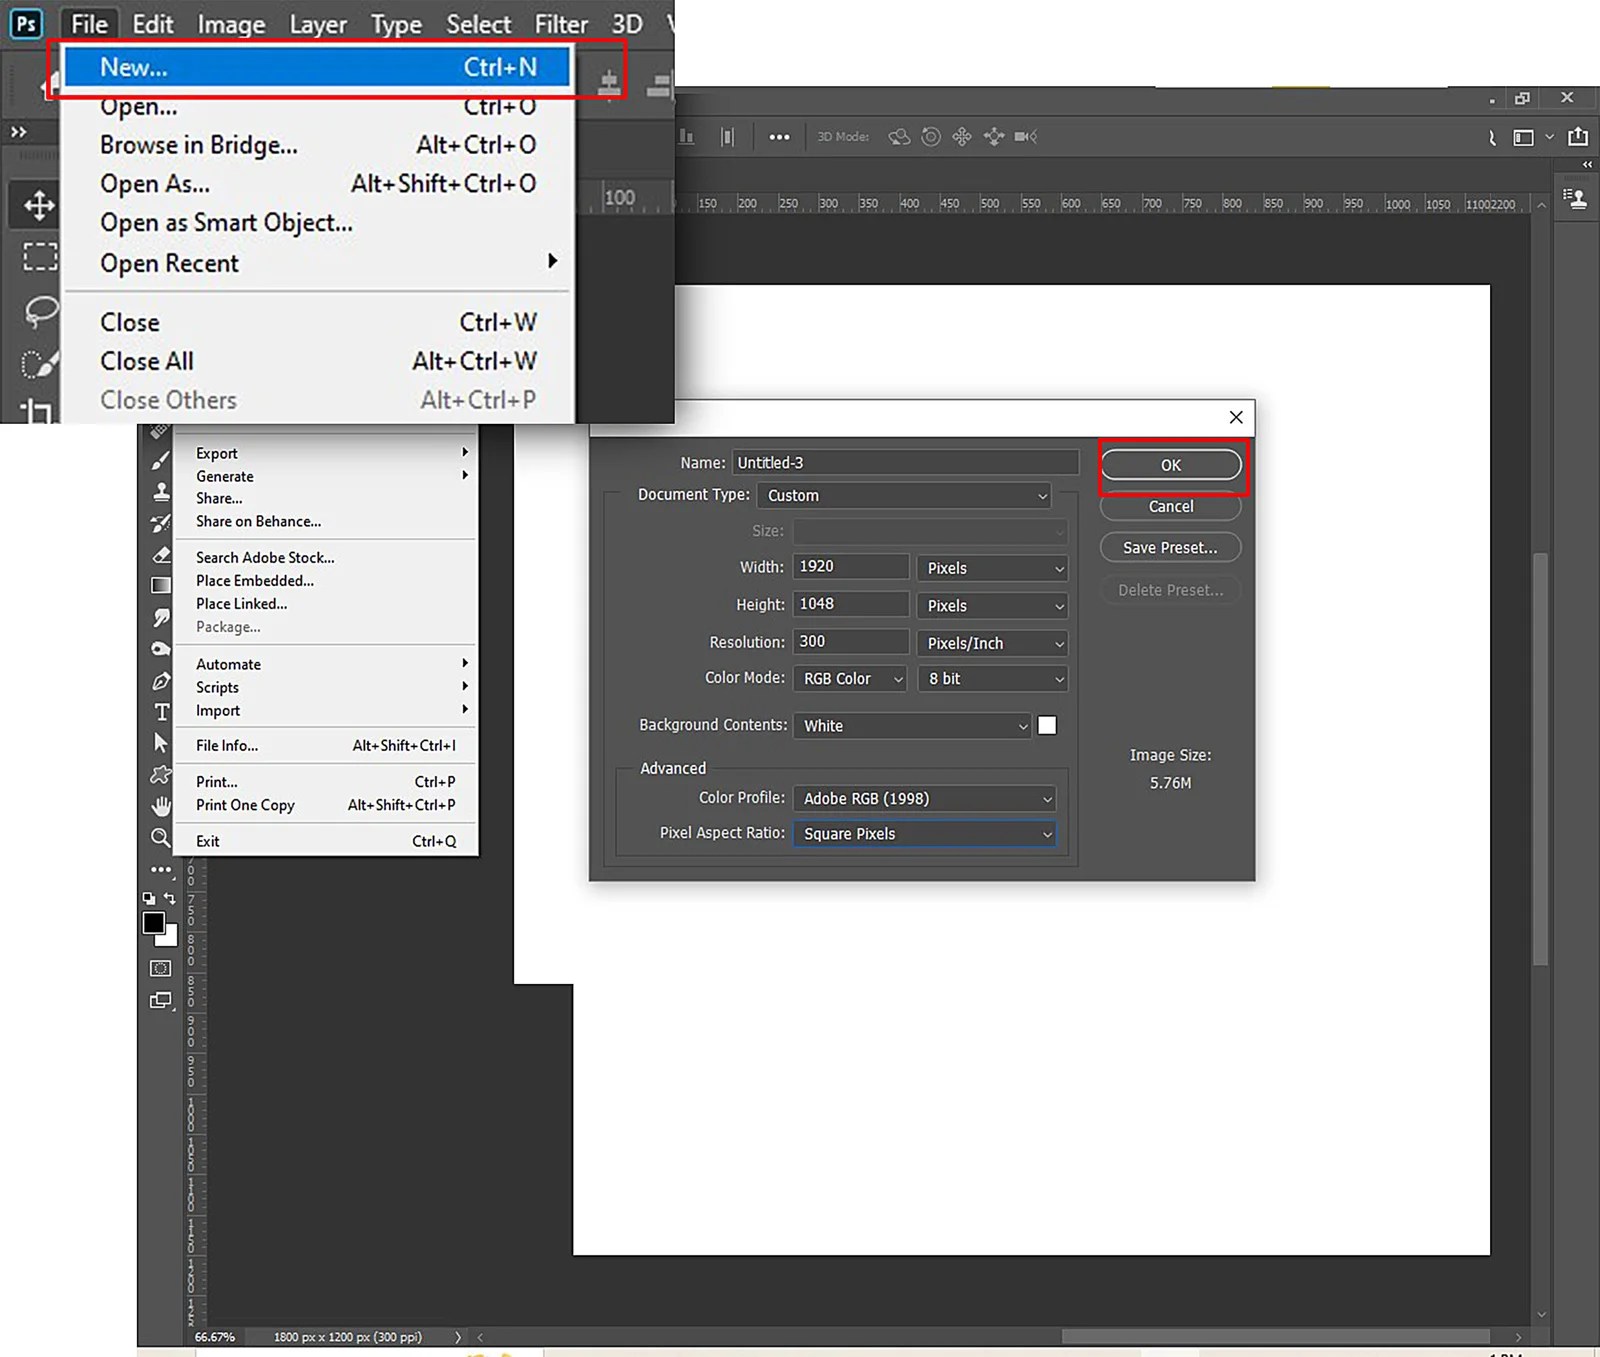This screenshot has height=1357, width=1600.
Task: Select the Clone Stamp tool
Action: [x=160, y=492]
